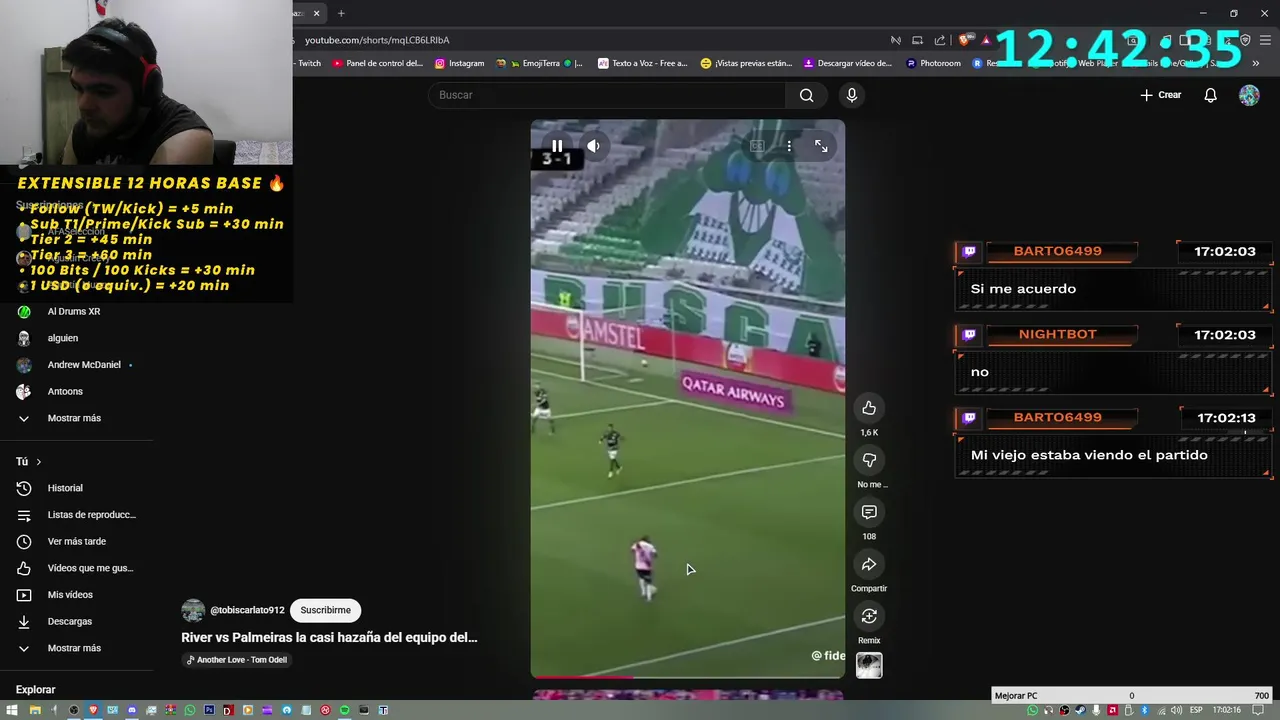Enter fullscreen for the Short
This screenshot has width=1280, height=720.
pyautogui.click(x=821, y=146)
